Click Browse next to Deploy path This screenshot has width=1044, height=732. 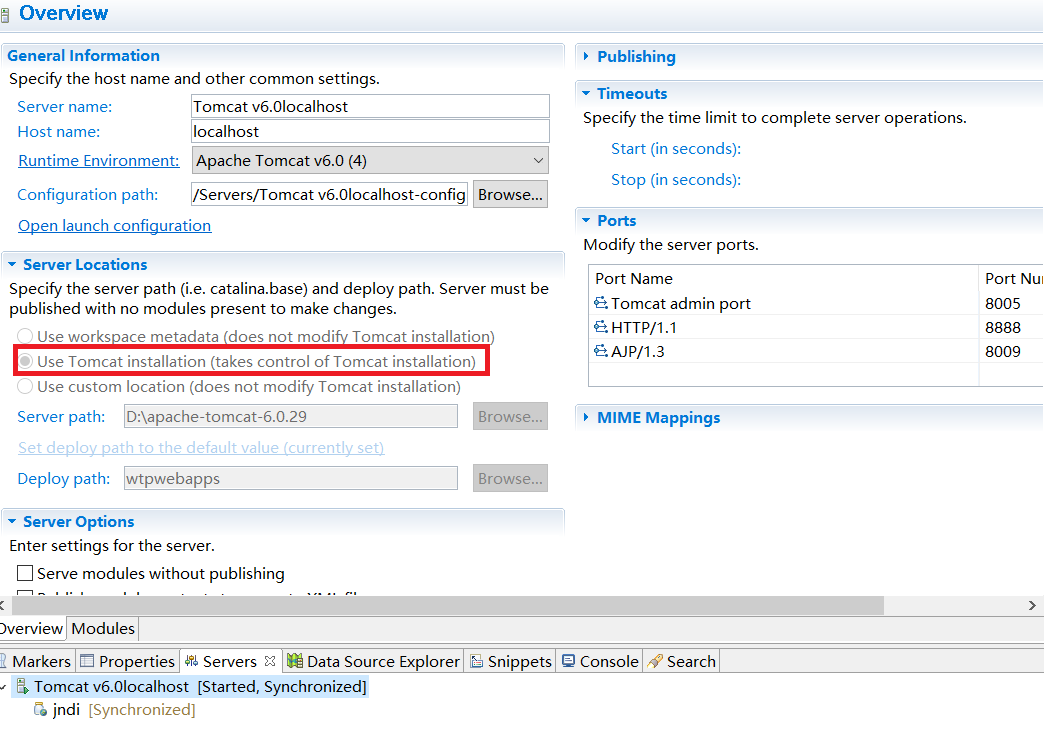coord(510,478)
